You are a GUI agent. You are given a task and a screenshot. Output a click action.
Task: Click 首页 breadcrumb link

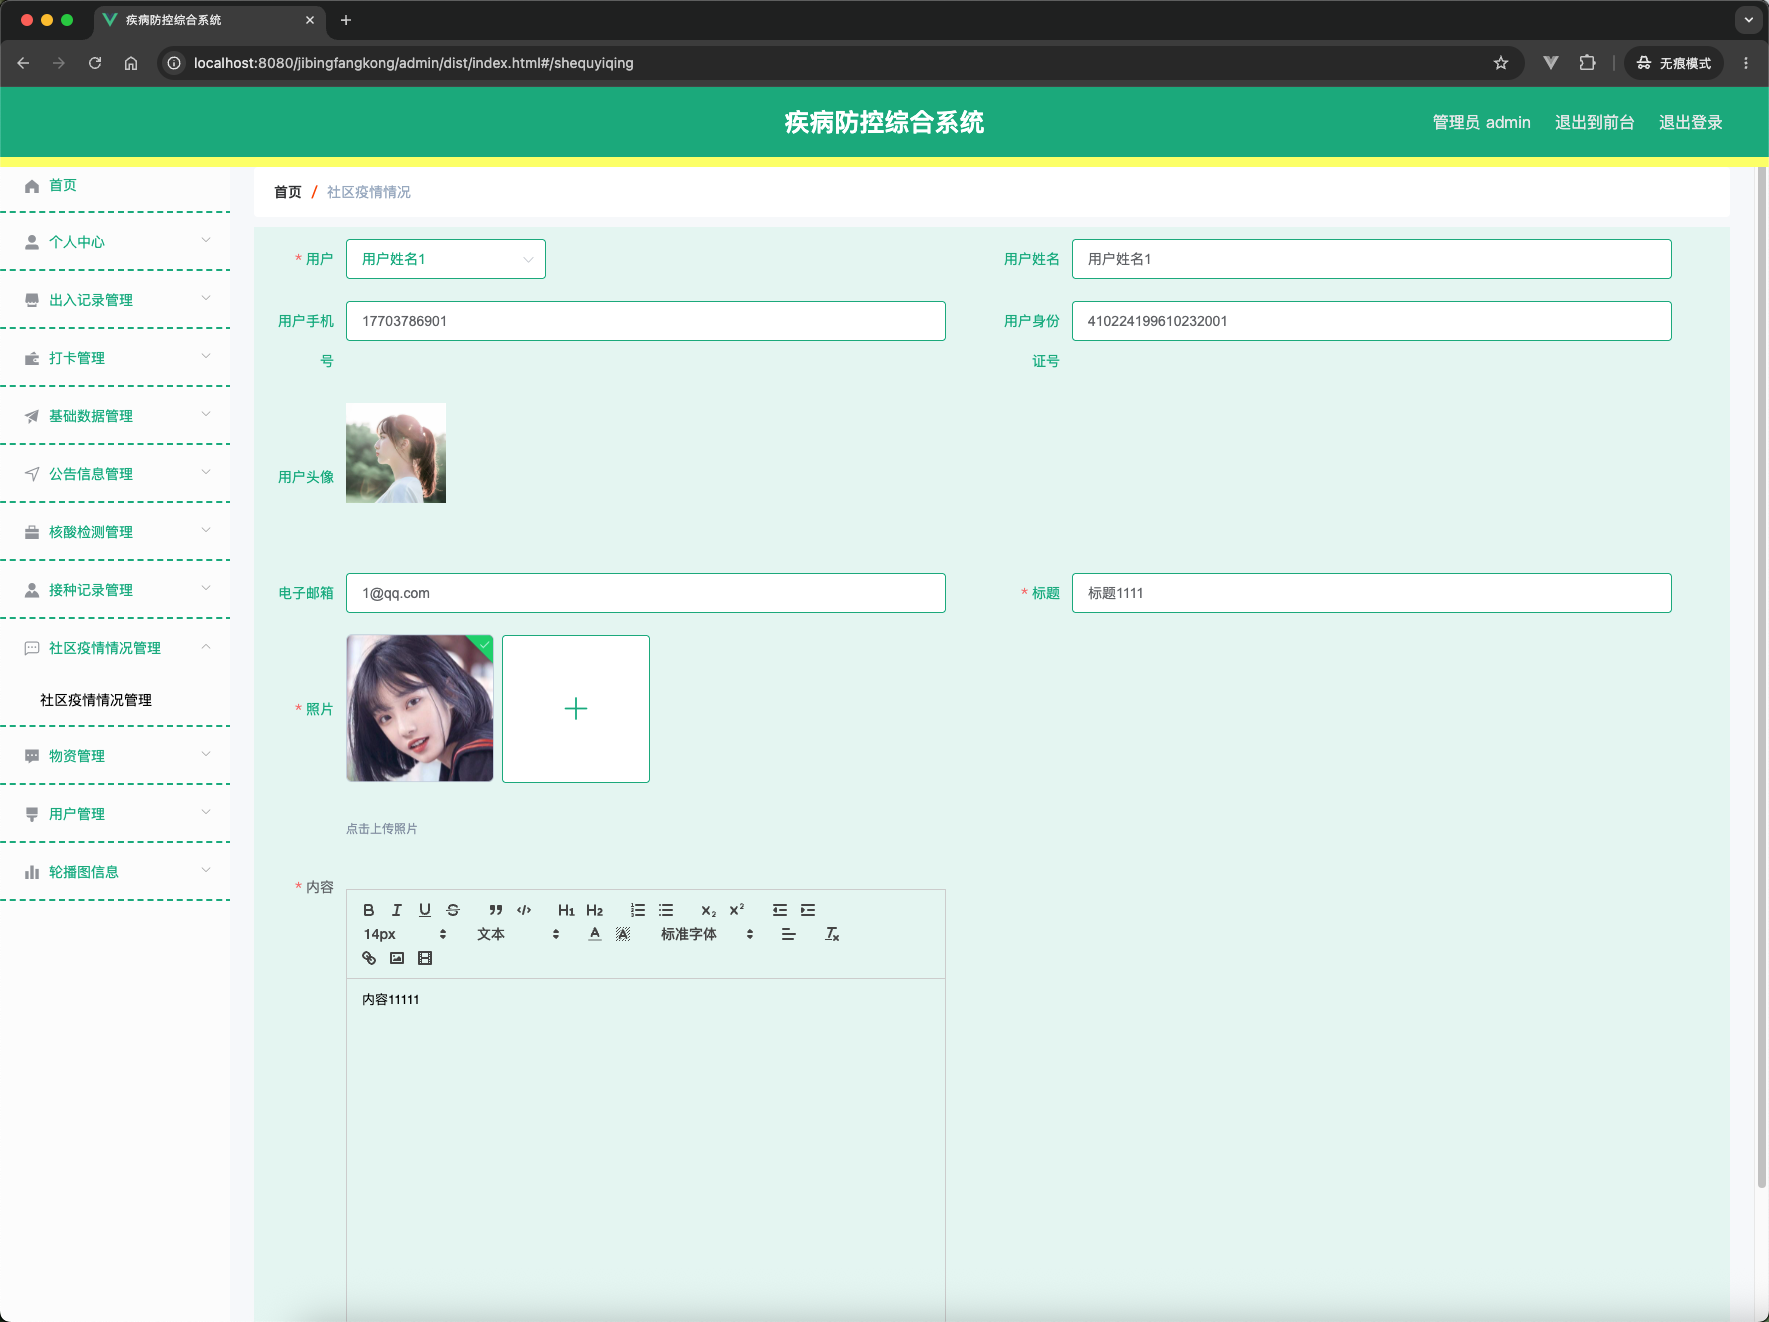coord(288,192)
